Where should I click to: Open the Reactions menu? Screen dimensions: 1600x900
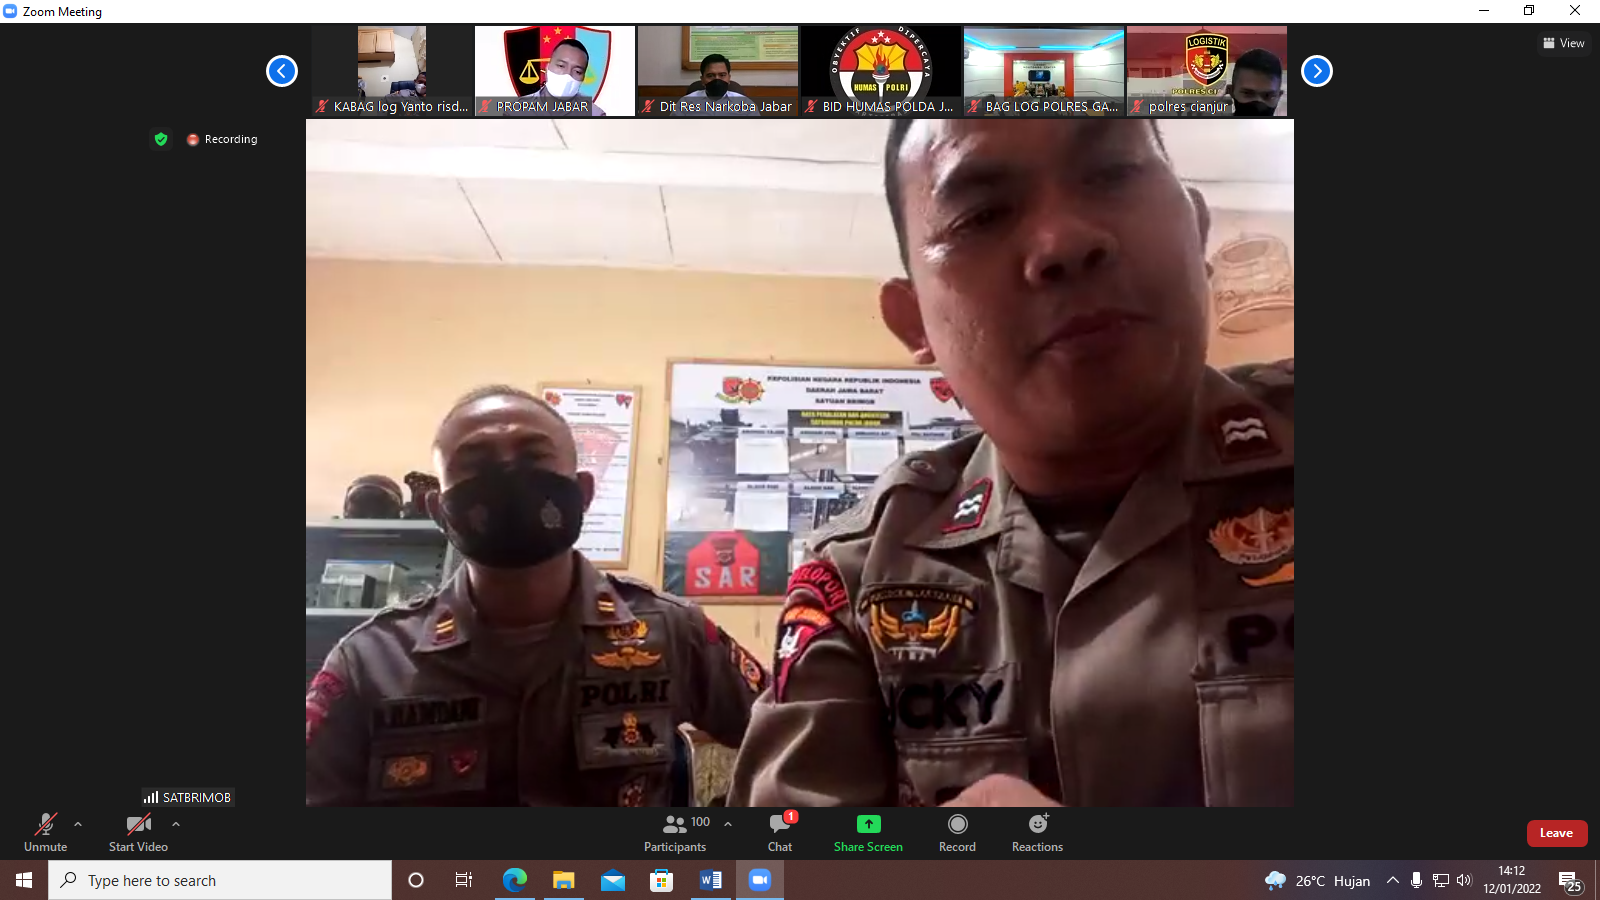point(1037,832)
